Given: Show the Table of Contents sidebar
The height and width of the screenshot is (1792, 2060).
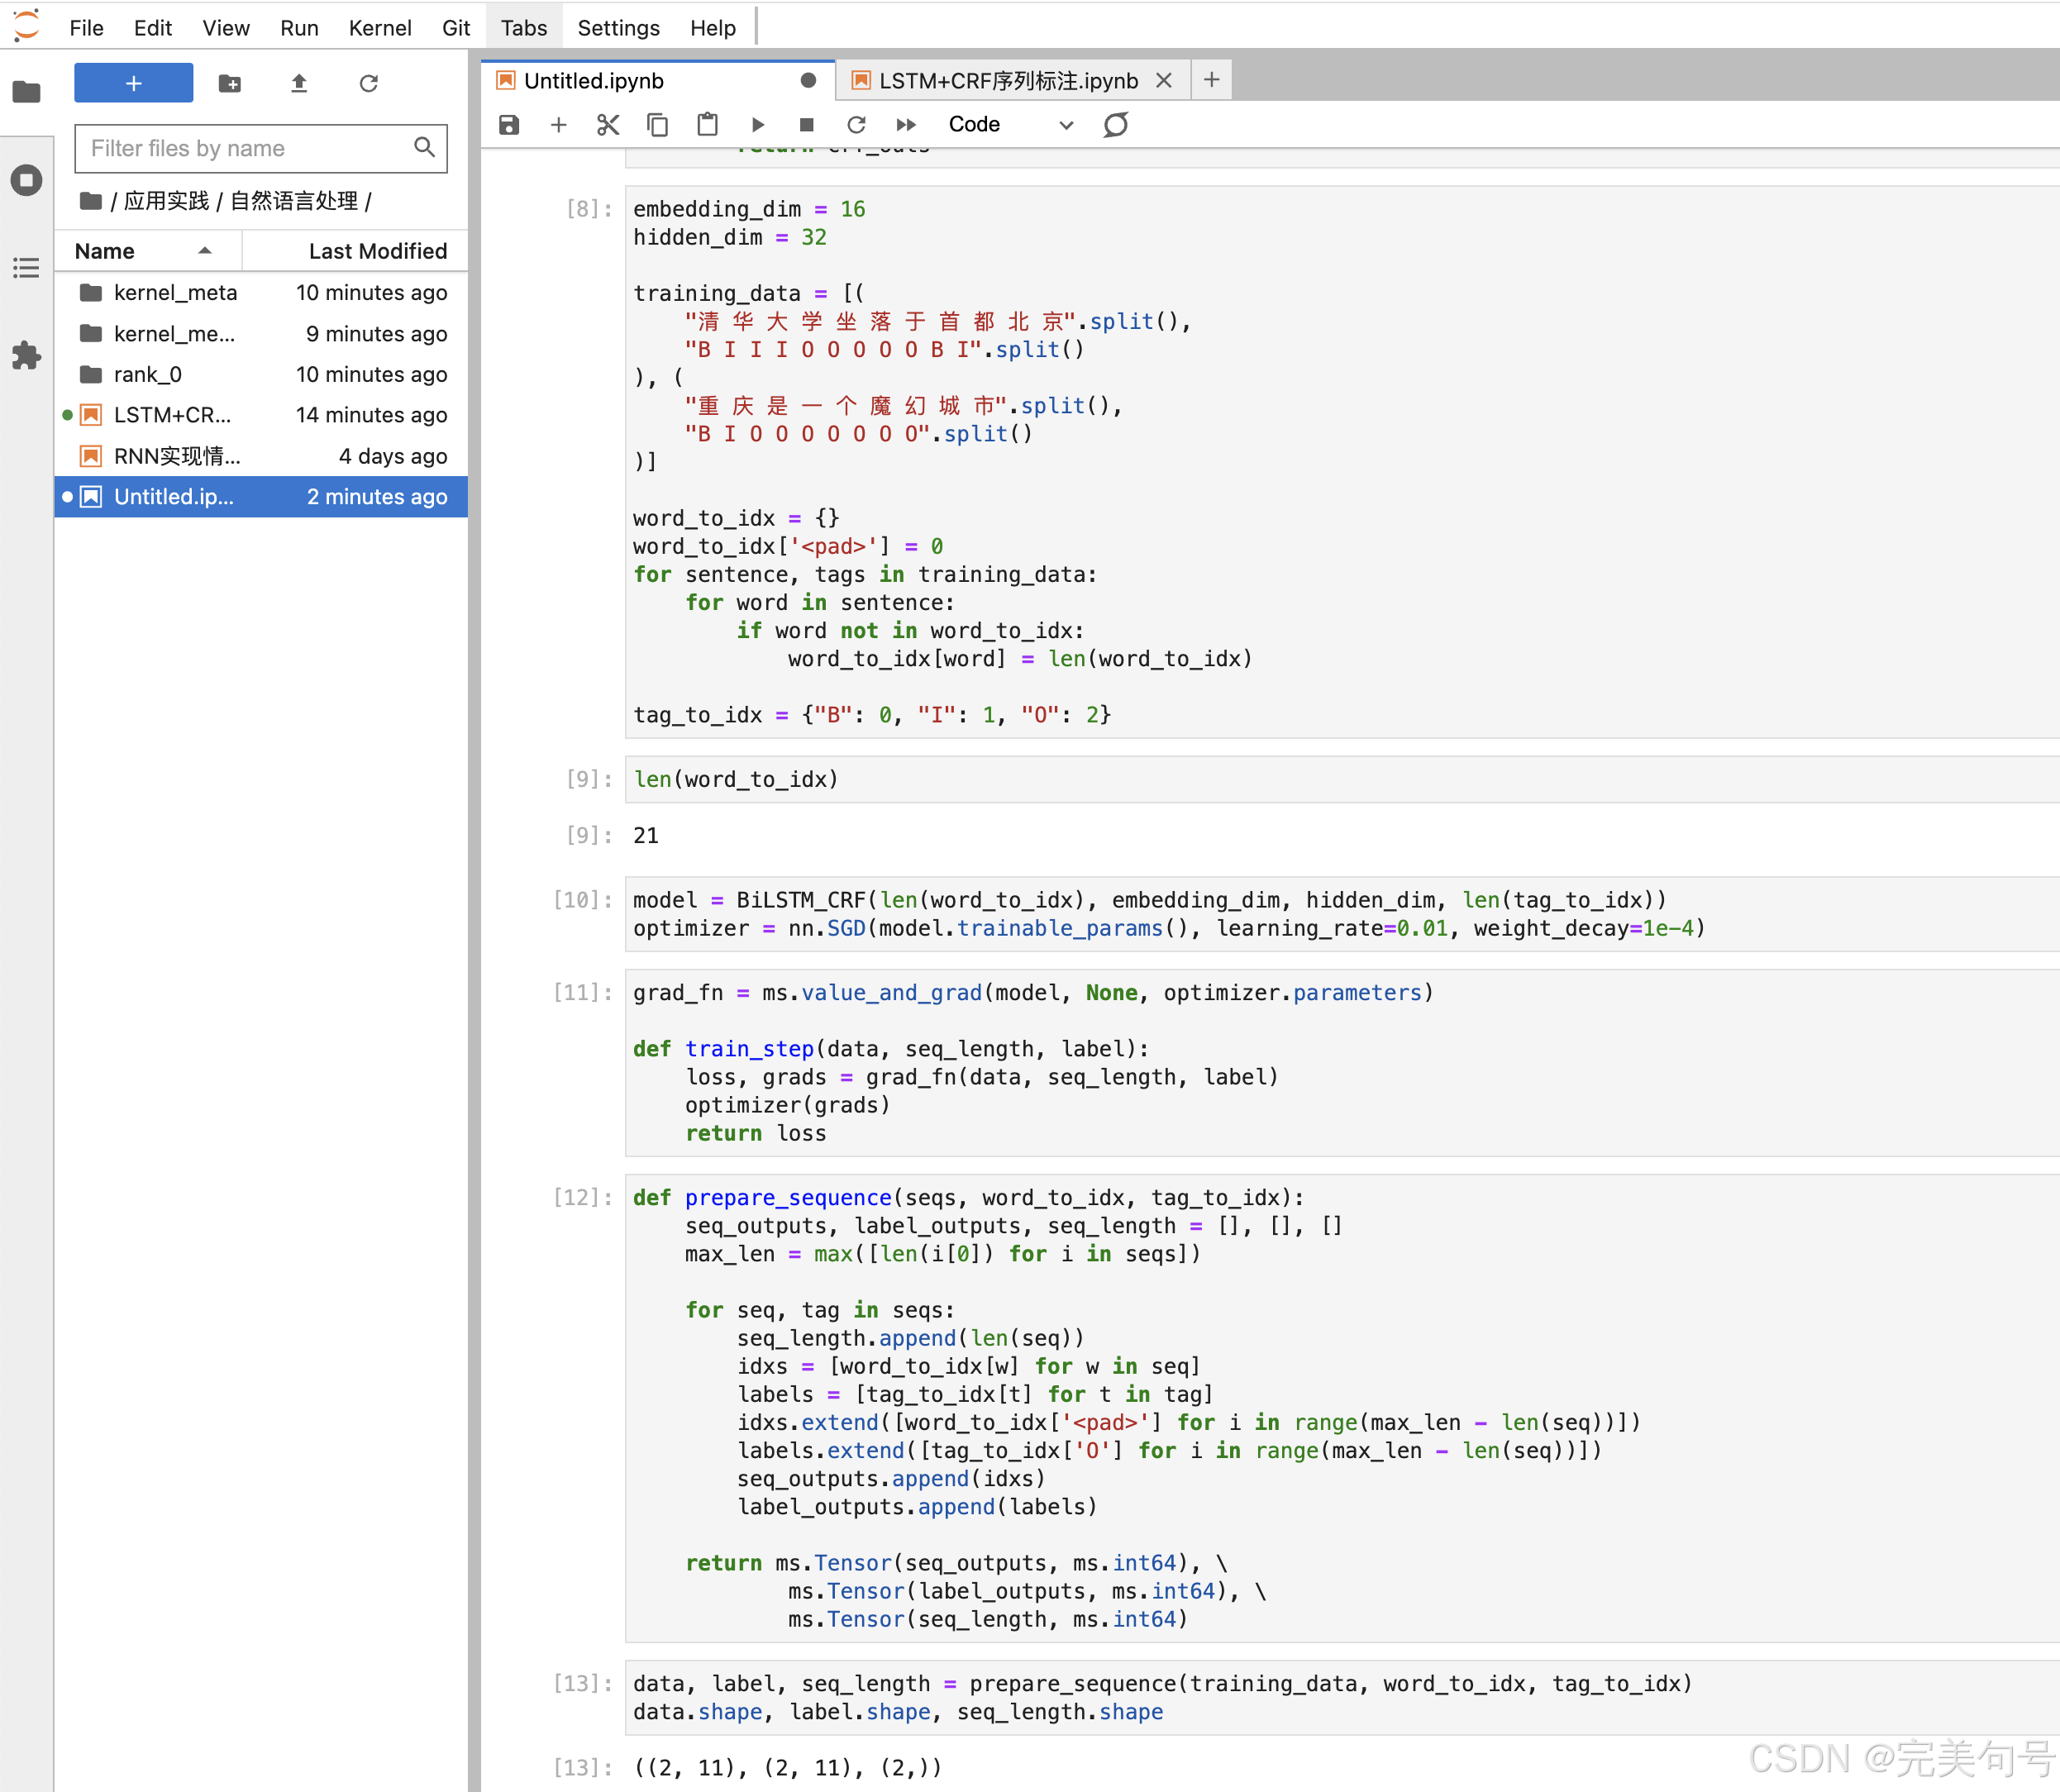Looking at the screenshot, I should [x=27, y=268].
